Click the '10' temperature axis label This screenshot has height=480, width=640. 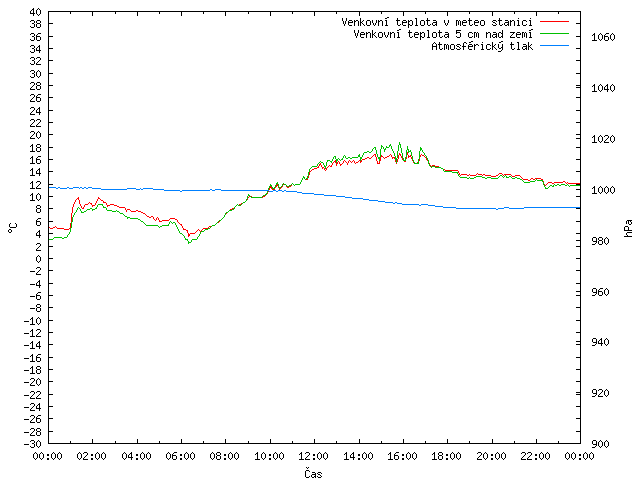click(x=36, y=197)
